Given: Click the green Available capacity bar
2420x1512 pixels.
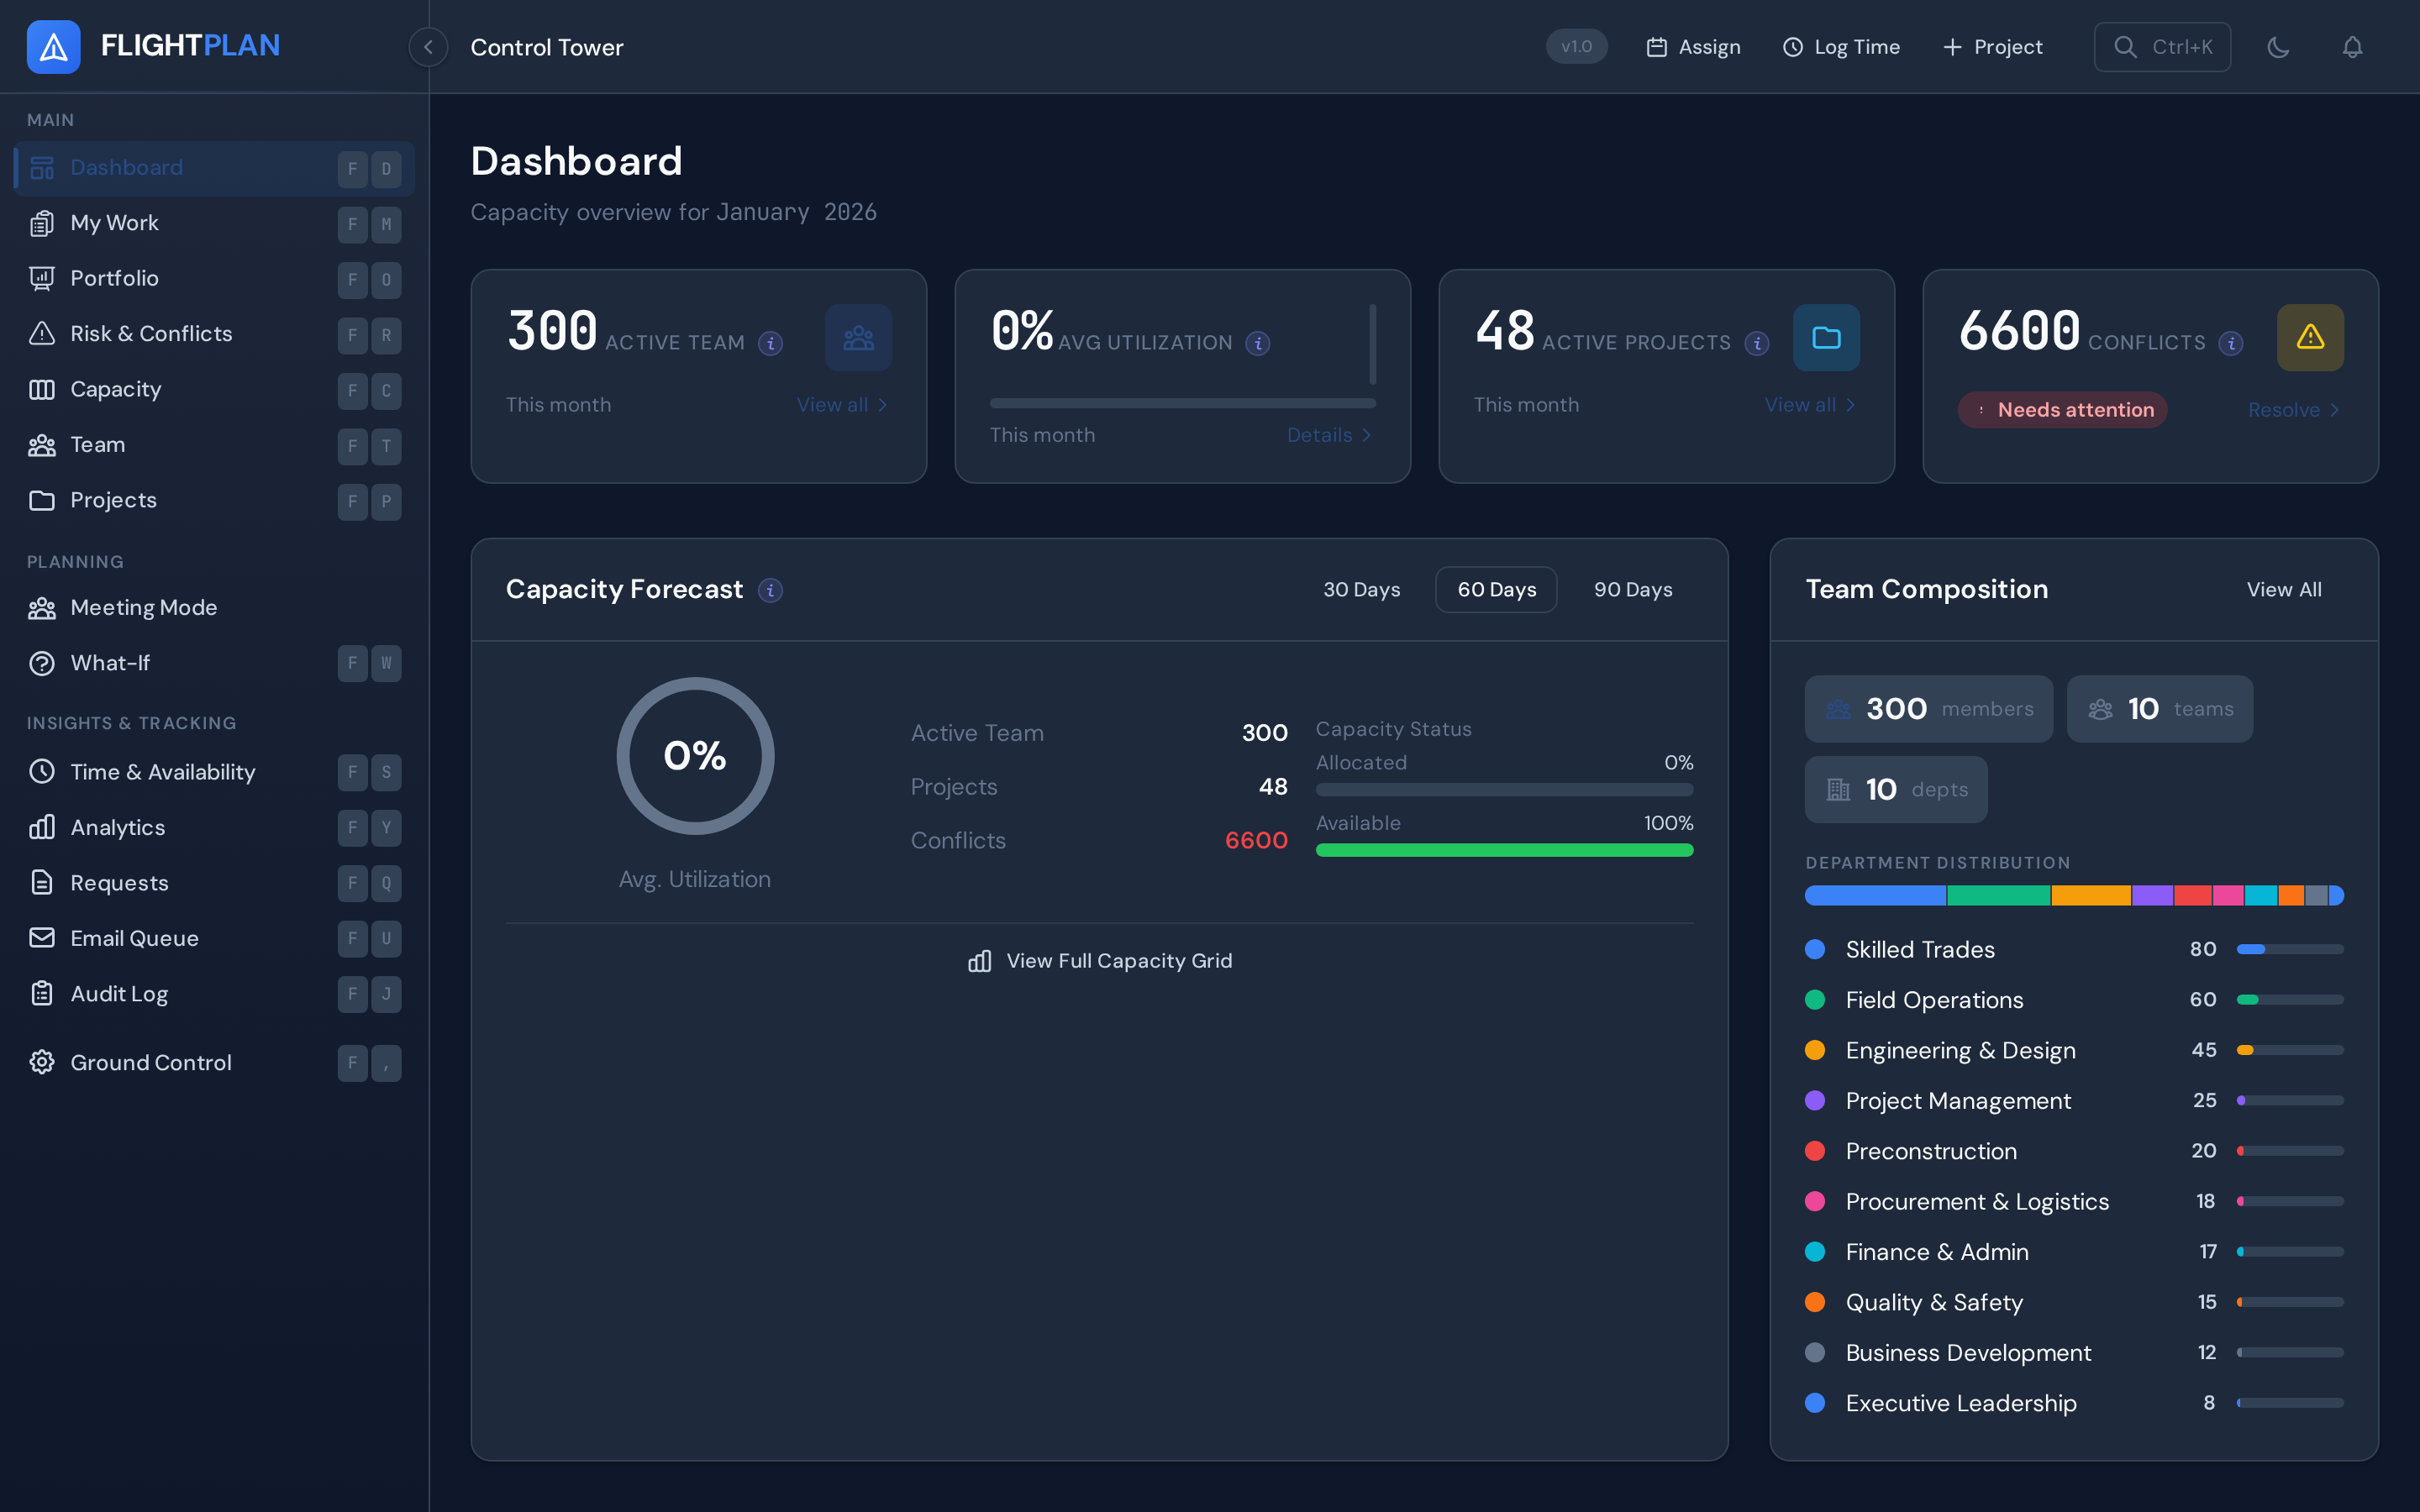Looking at the screenshot, I should click(1504, 851).
